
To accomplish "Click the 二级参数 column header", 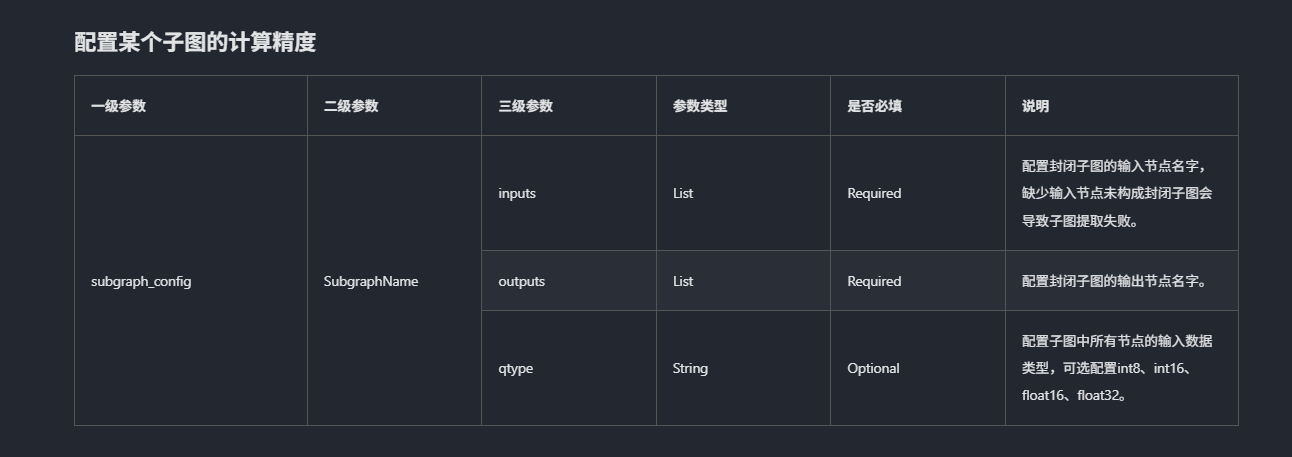I will pos(351,106).
